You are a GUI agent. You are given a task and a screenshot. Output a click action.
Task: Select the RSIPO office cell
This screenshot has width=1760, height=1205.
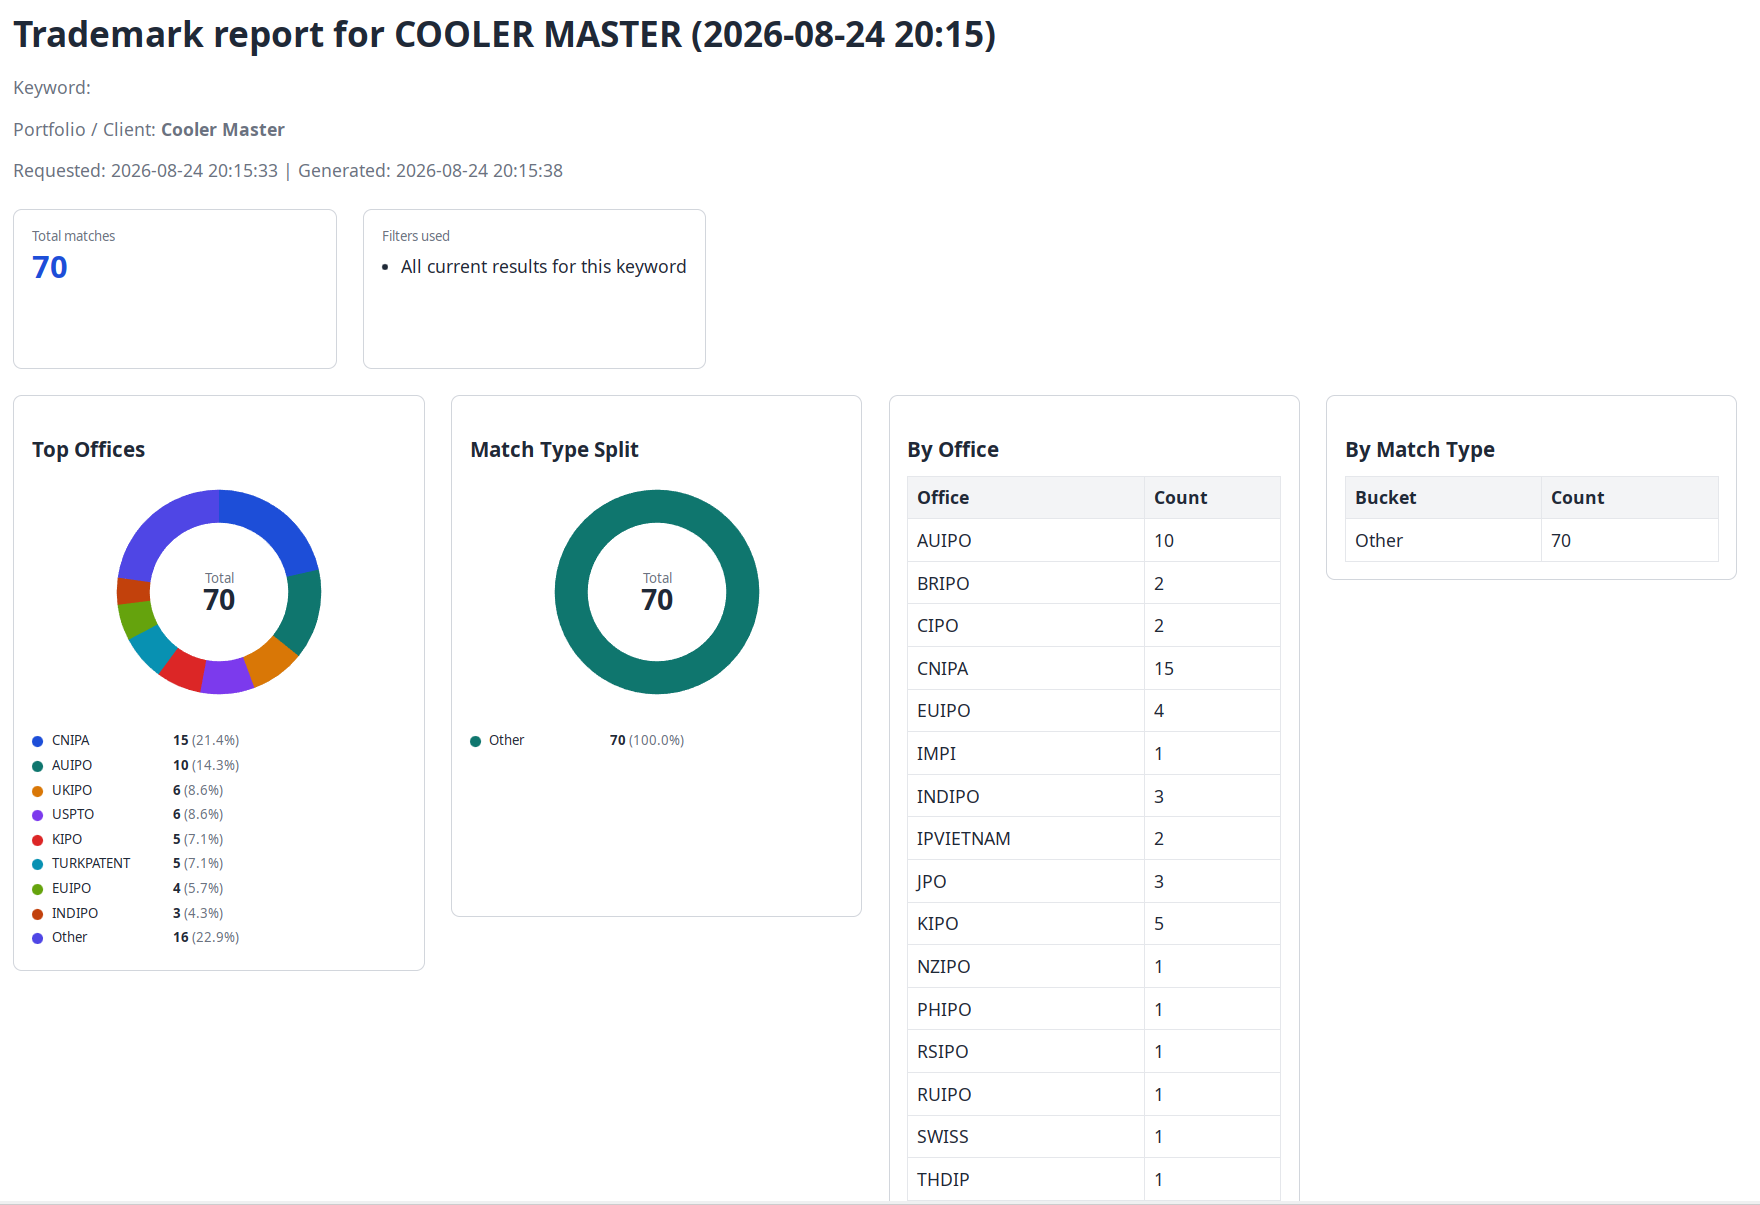pos(1026,1052)
